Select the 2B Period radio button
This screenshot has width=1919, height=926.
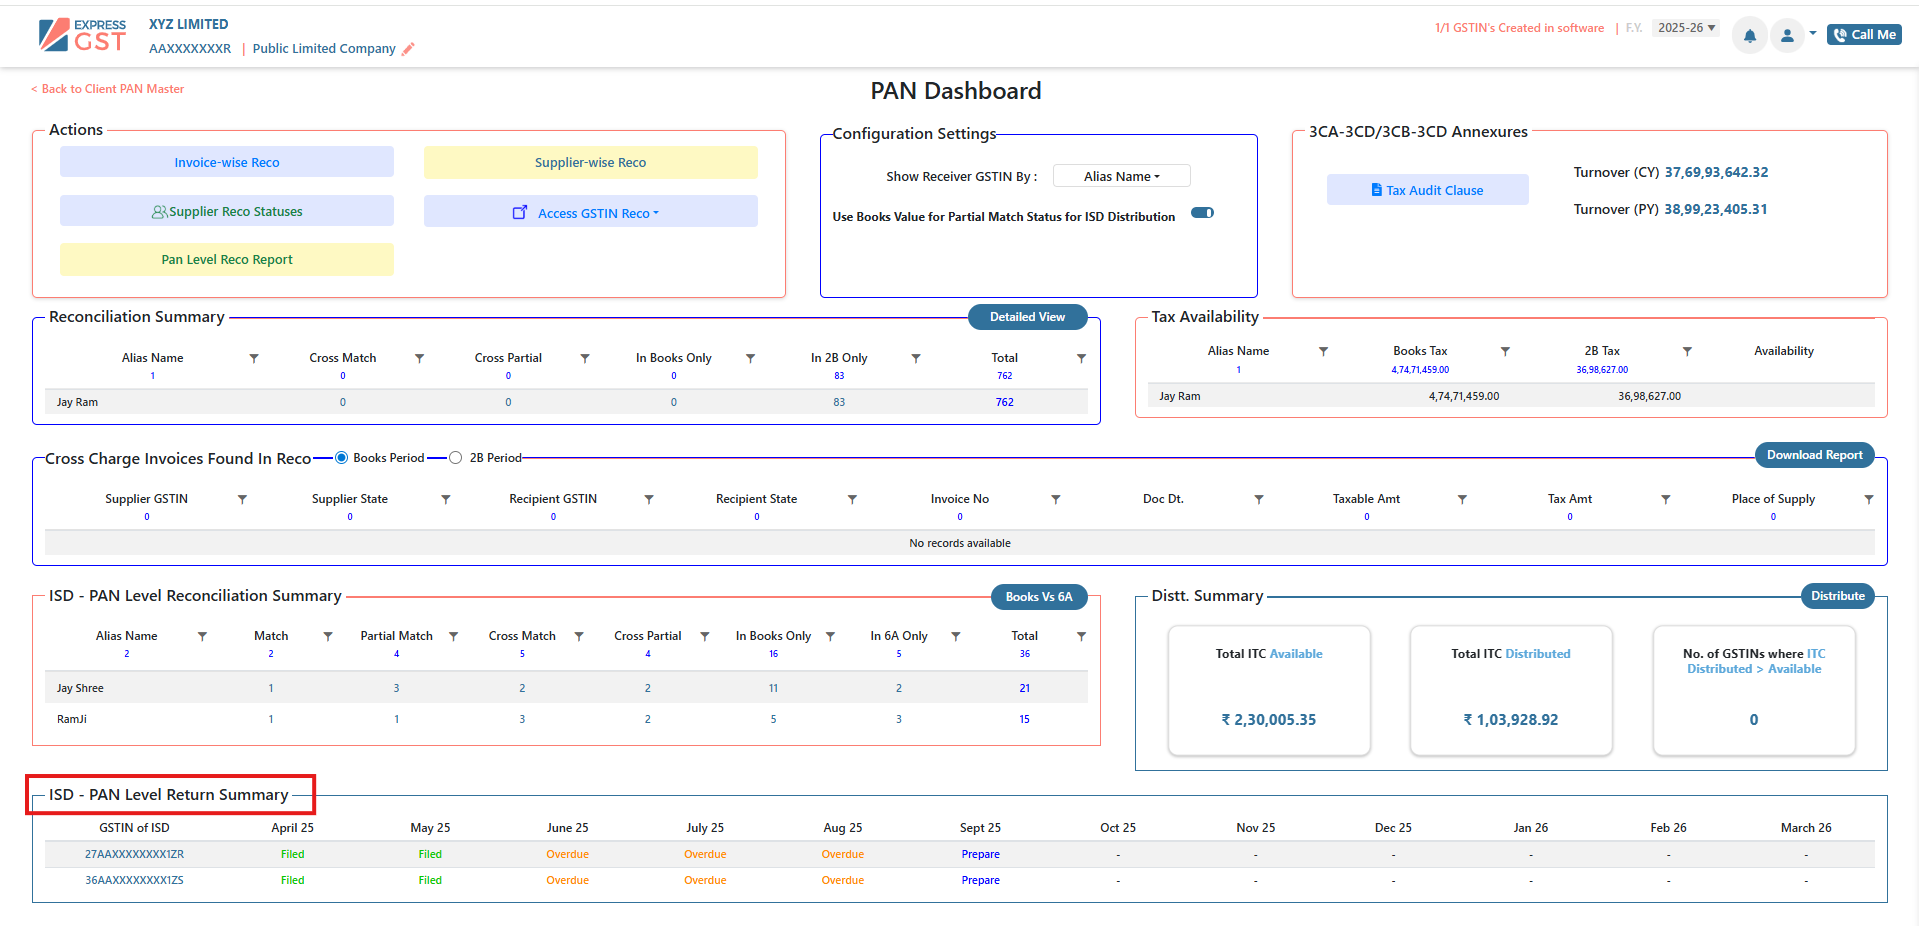(456, 458)
